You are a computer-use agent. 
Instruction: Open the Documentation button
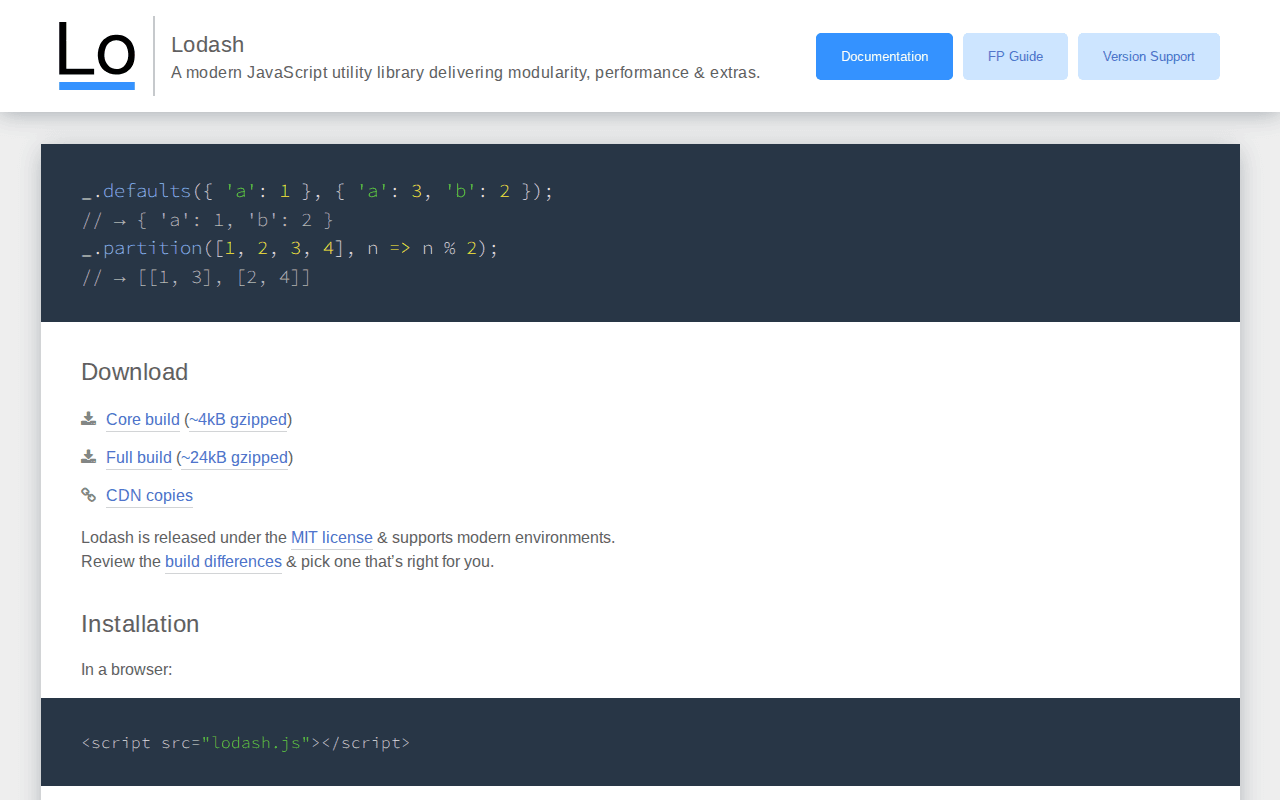click(x=884, y=56)
